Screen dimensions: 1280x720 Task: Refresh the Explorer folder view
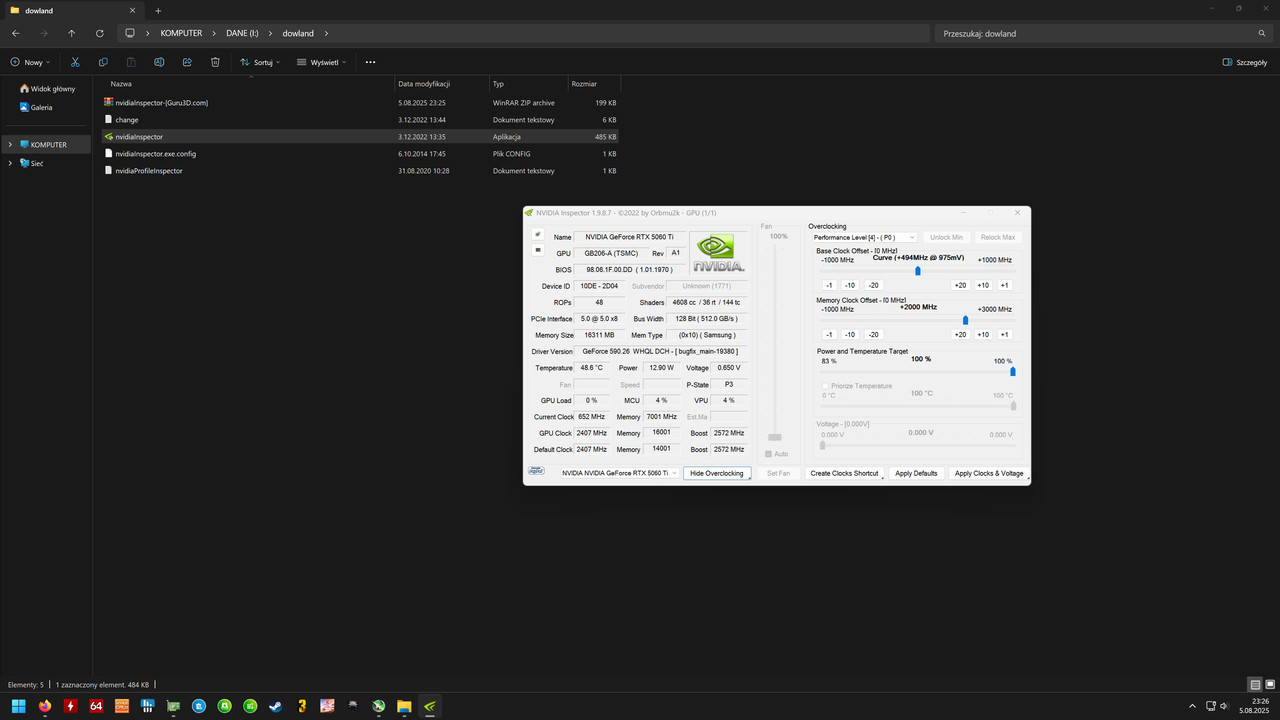coord(99,33)
